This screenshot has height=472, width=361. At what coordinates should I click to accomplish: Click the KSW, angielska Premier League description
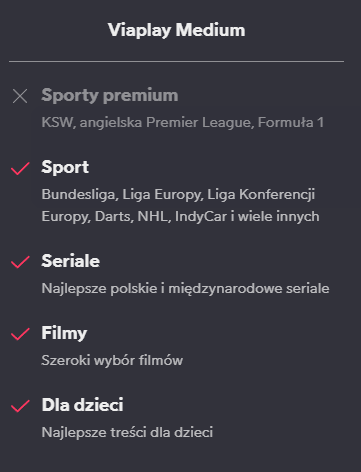tap(183, 123)
